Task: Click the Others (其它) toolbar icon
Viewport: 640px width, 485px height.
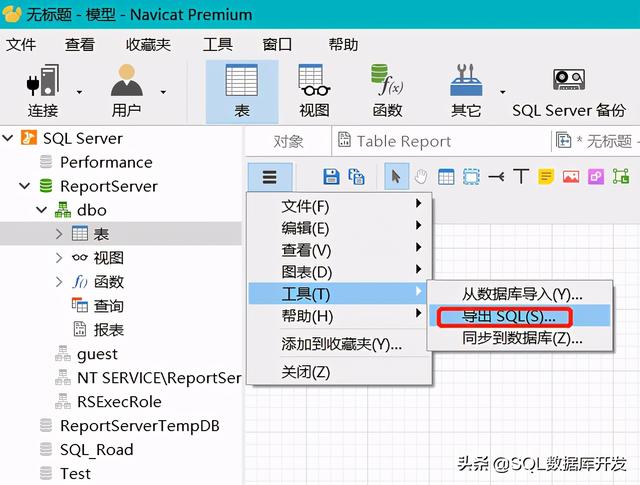Action: click(x=466, y=91)
